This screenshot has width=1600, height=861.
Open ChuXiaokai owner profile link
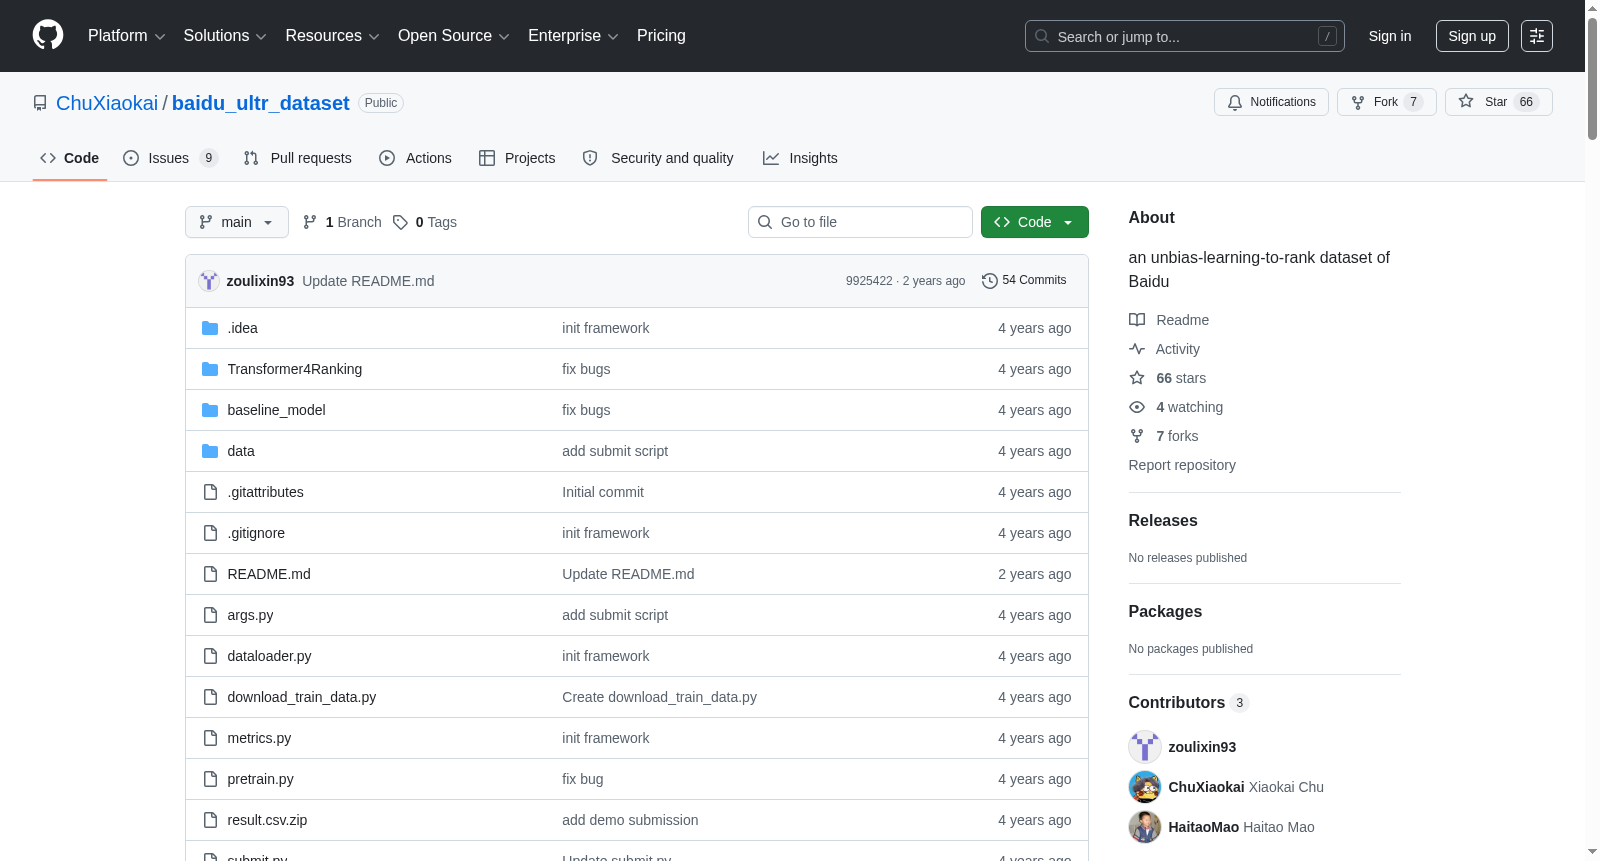107,103
